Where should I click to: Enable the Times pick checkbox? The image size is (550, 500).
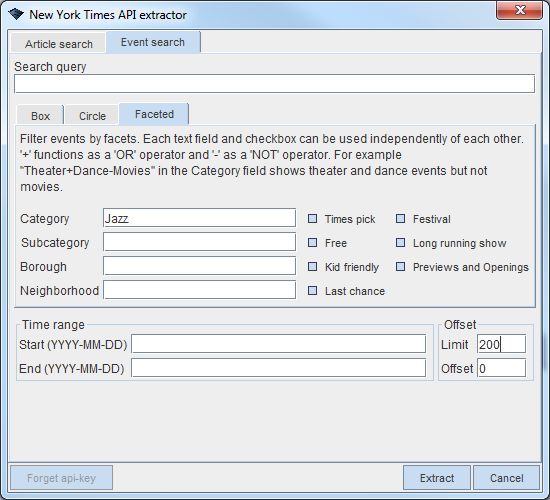(x=312, y=219)
